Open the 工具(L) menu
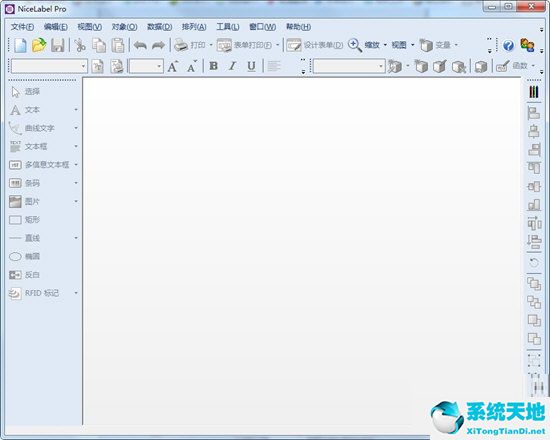The image size is (550, 440). [228, 27]
